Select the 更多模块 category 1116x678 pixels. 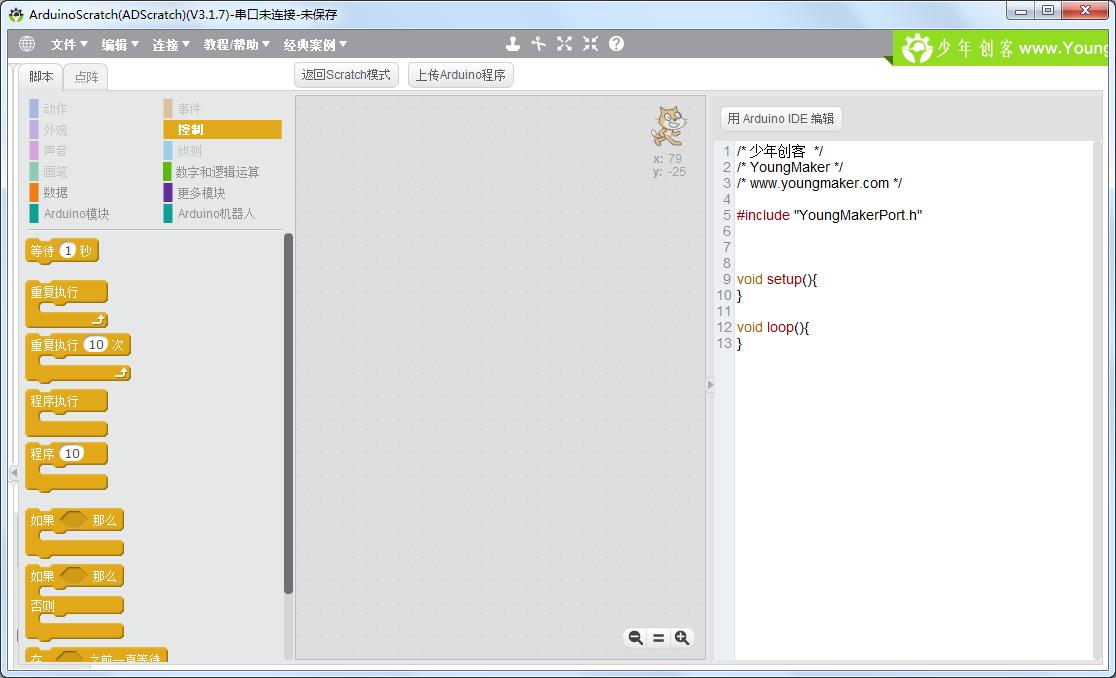(194, 192)
